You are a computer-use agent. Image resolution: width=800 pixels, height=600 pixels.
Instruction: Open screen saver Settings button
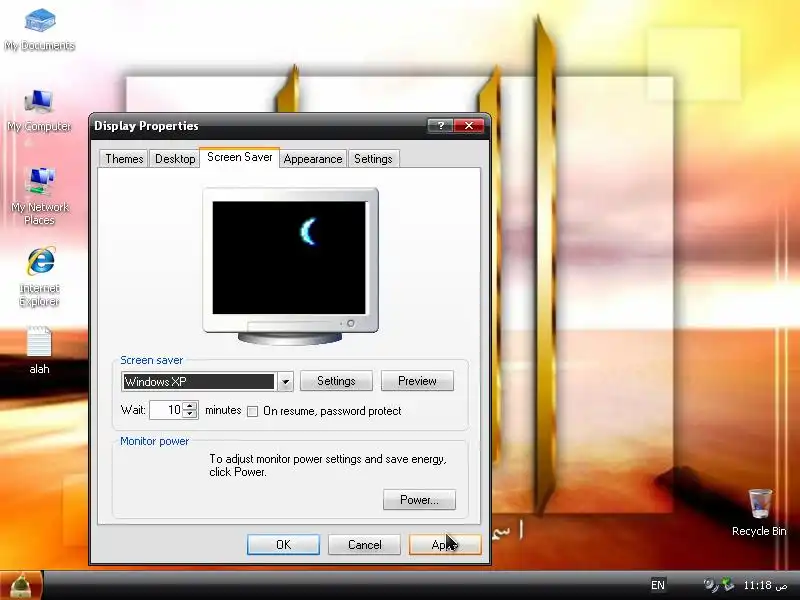pyautogui.click(x=336, y=381)
